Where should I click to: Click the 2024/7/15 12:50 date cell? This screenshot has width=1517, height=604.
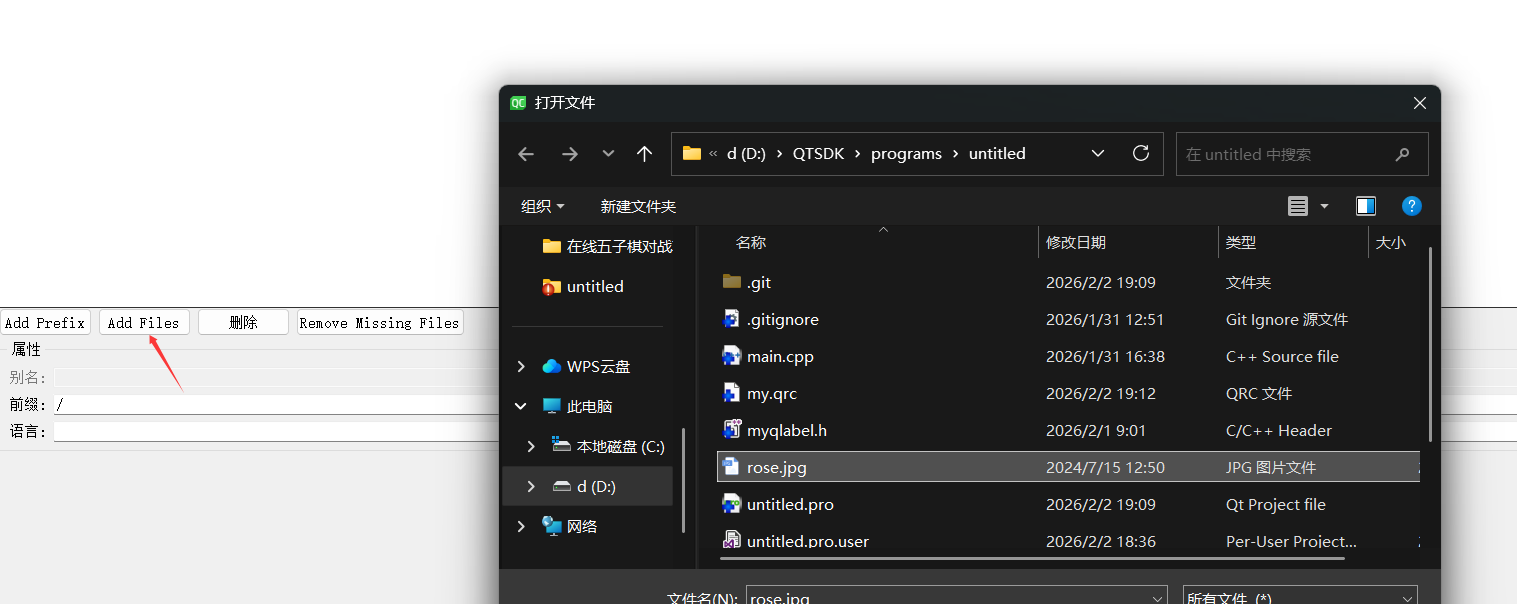[1105, 467]
